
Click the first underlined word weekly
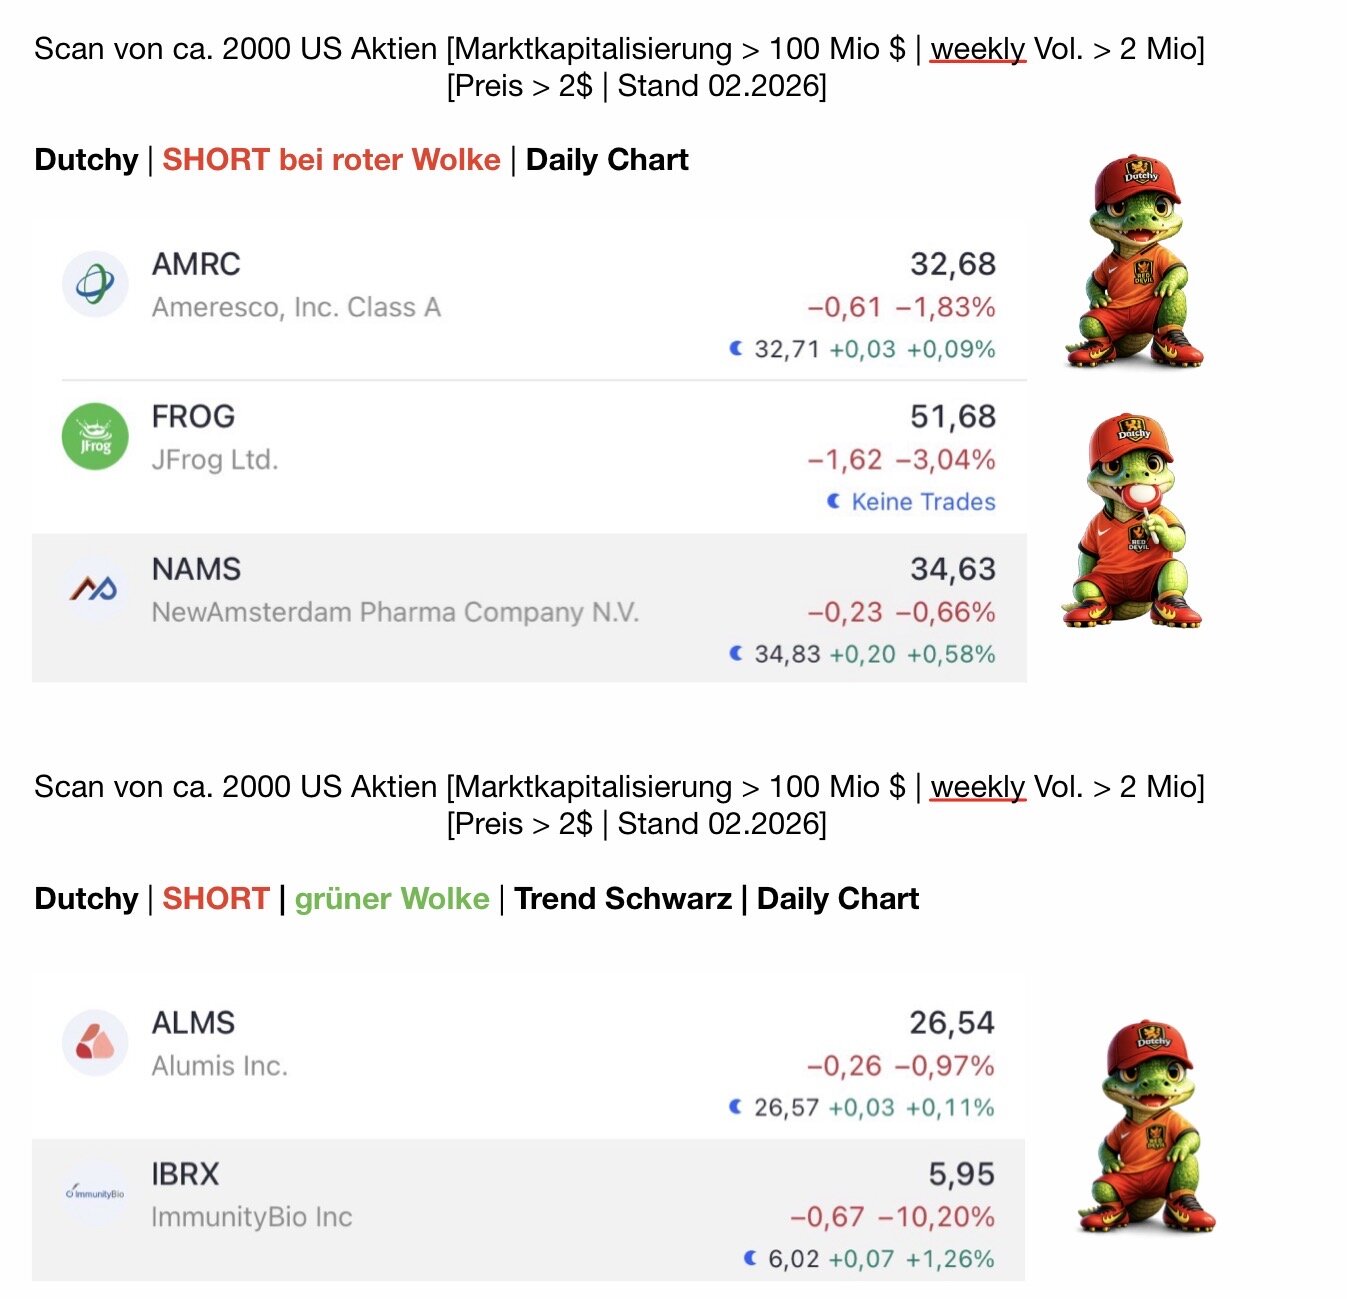point(977,49)
